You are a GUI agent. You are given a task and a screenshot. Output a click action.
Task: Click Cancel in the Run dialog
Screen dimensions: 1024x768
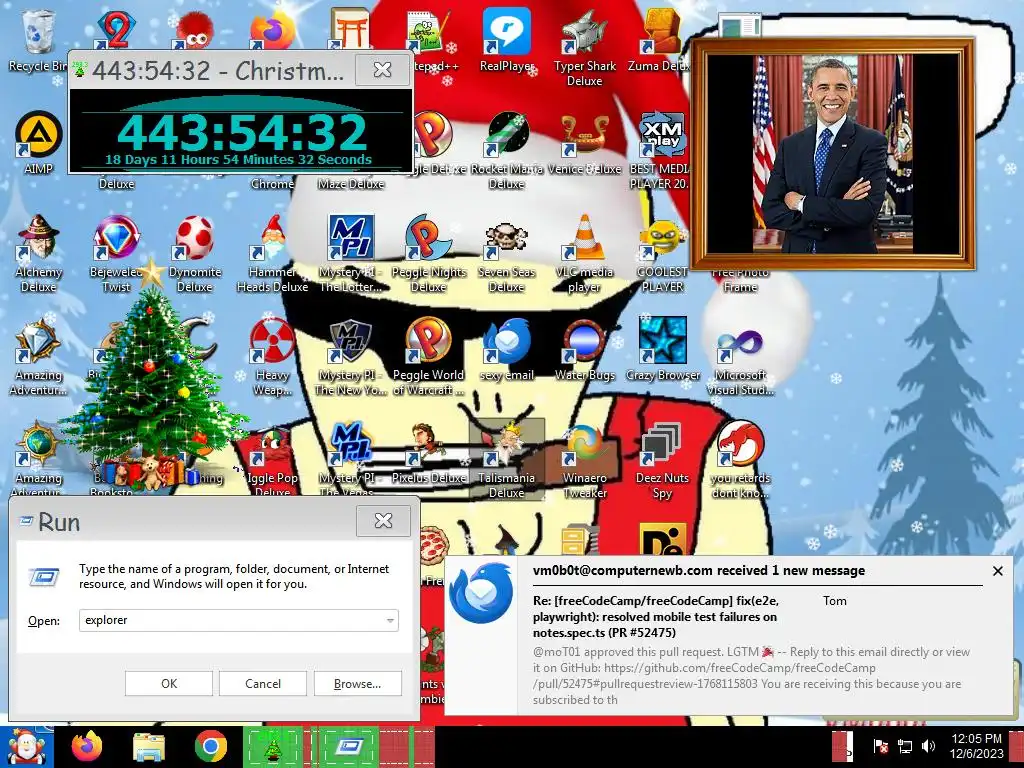click(x=263, y=683)
